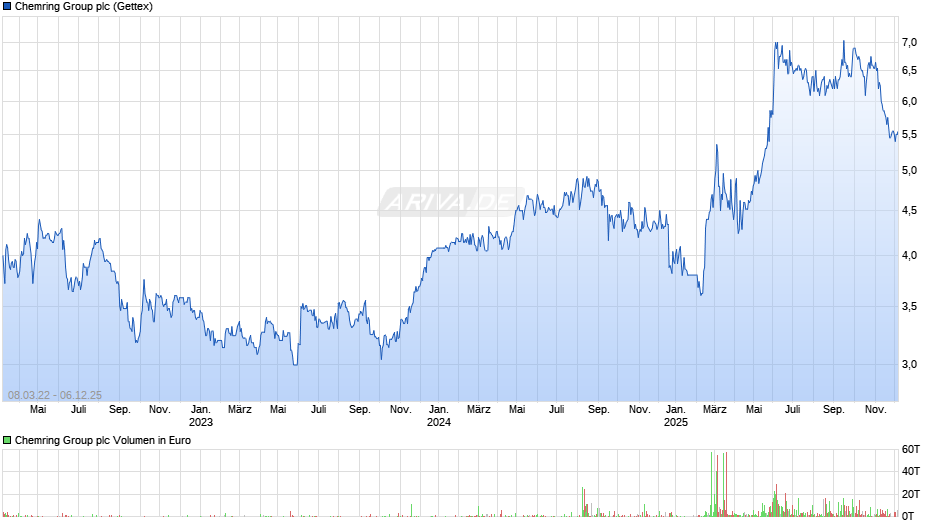The width and height of the screenshot is (940, 526).
Task: Click the Jan. 2025 axis label
Action: [x=676, y=416]
